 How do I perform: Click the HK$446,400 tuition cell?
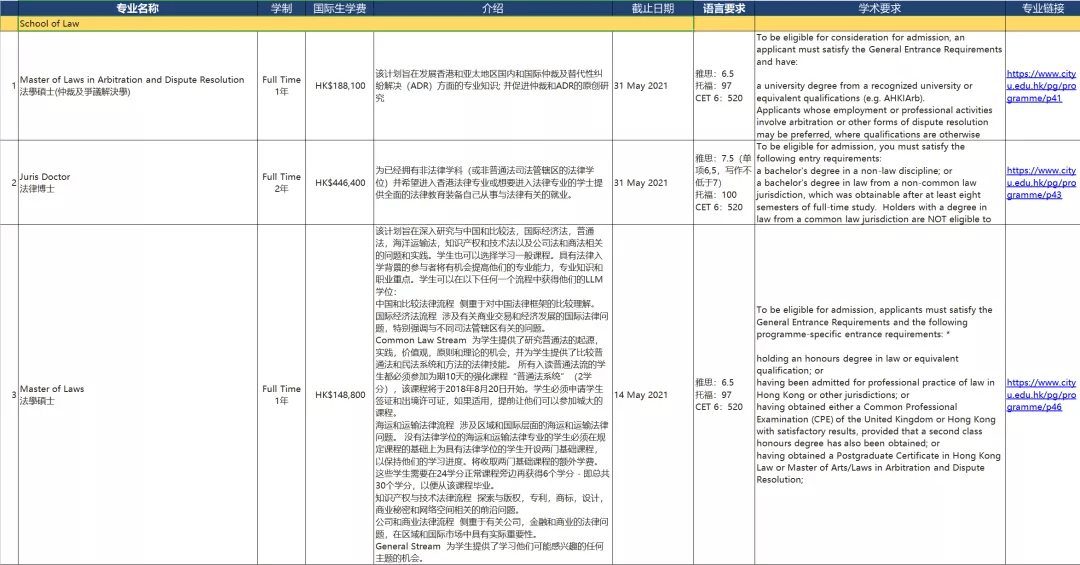(339, 183)
